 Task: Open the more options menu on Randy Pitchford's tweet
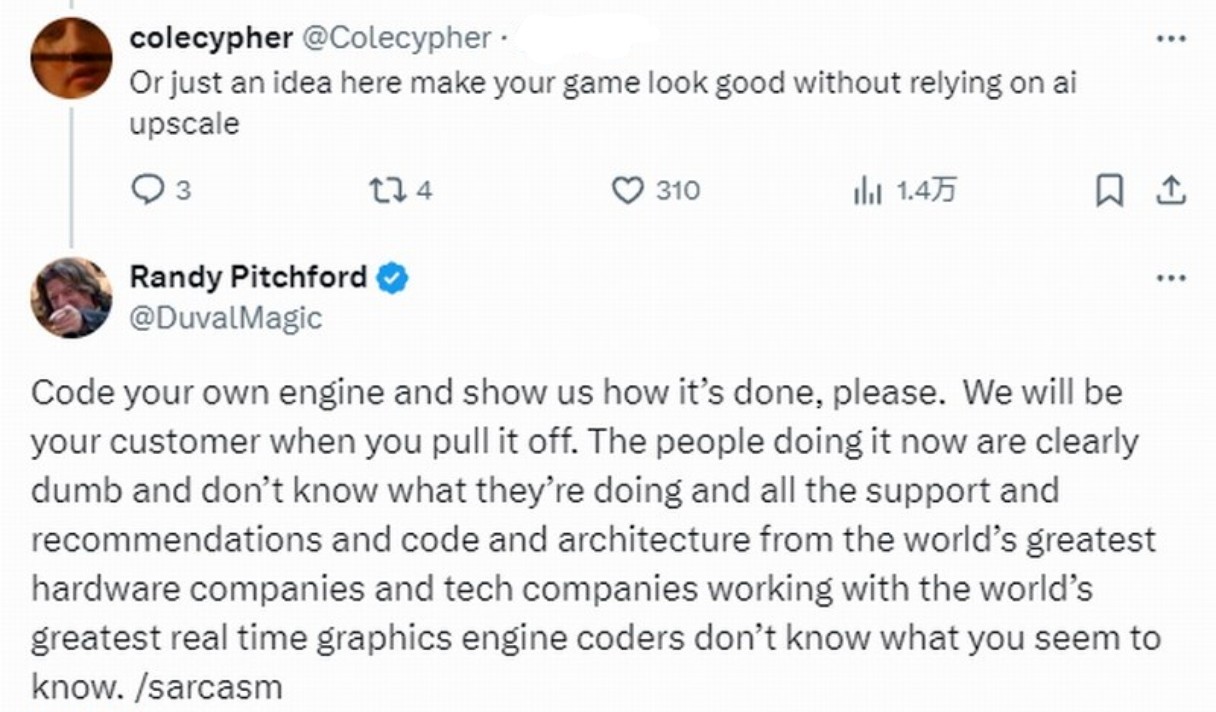[x=1171, y=279]
